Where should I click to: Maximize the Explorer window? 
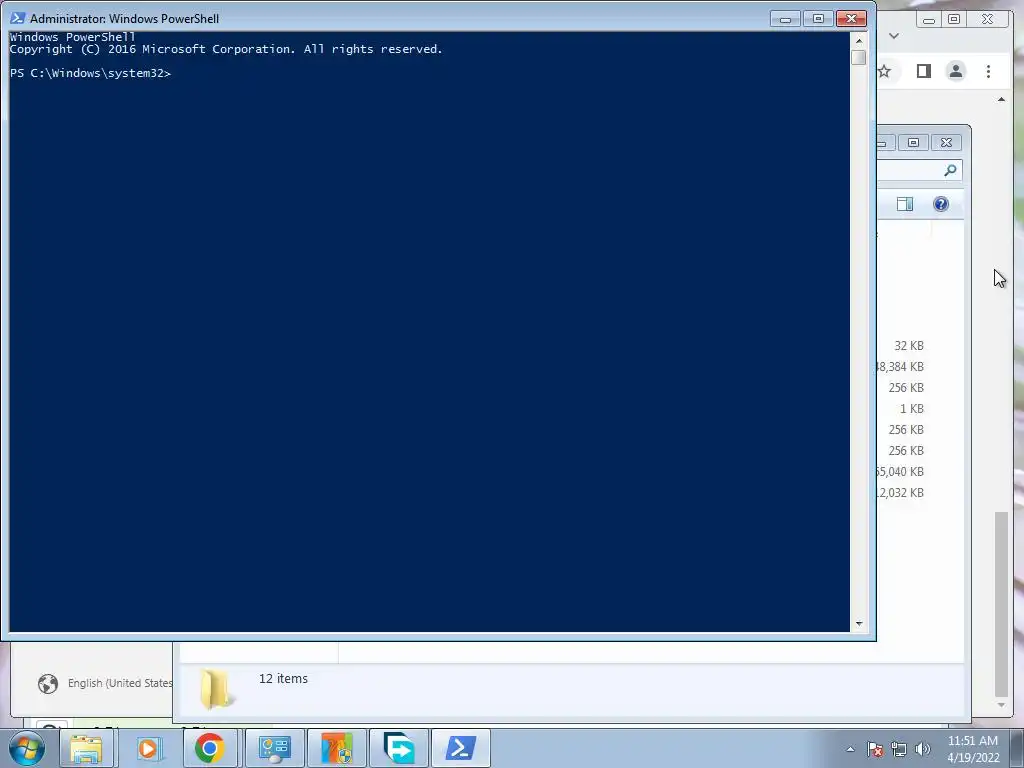tap(914, 142)
